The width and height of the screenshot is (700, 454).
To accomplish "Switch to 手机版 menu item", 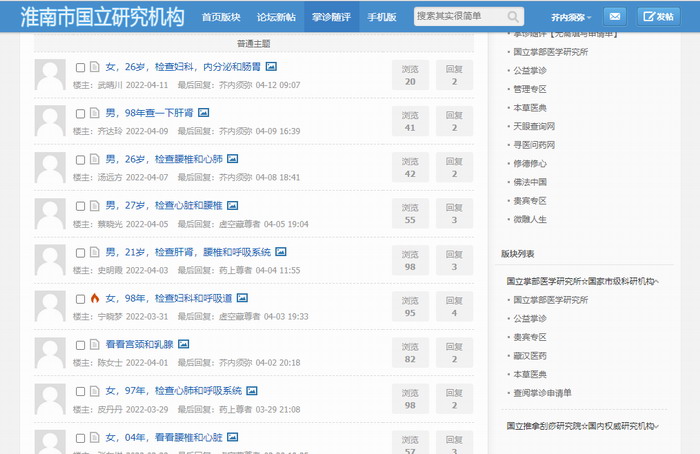I will click(x=382, y=17).
